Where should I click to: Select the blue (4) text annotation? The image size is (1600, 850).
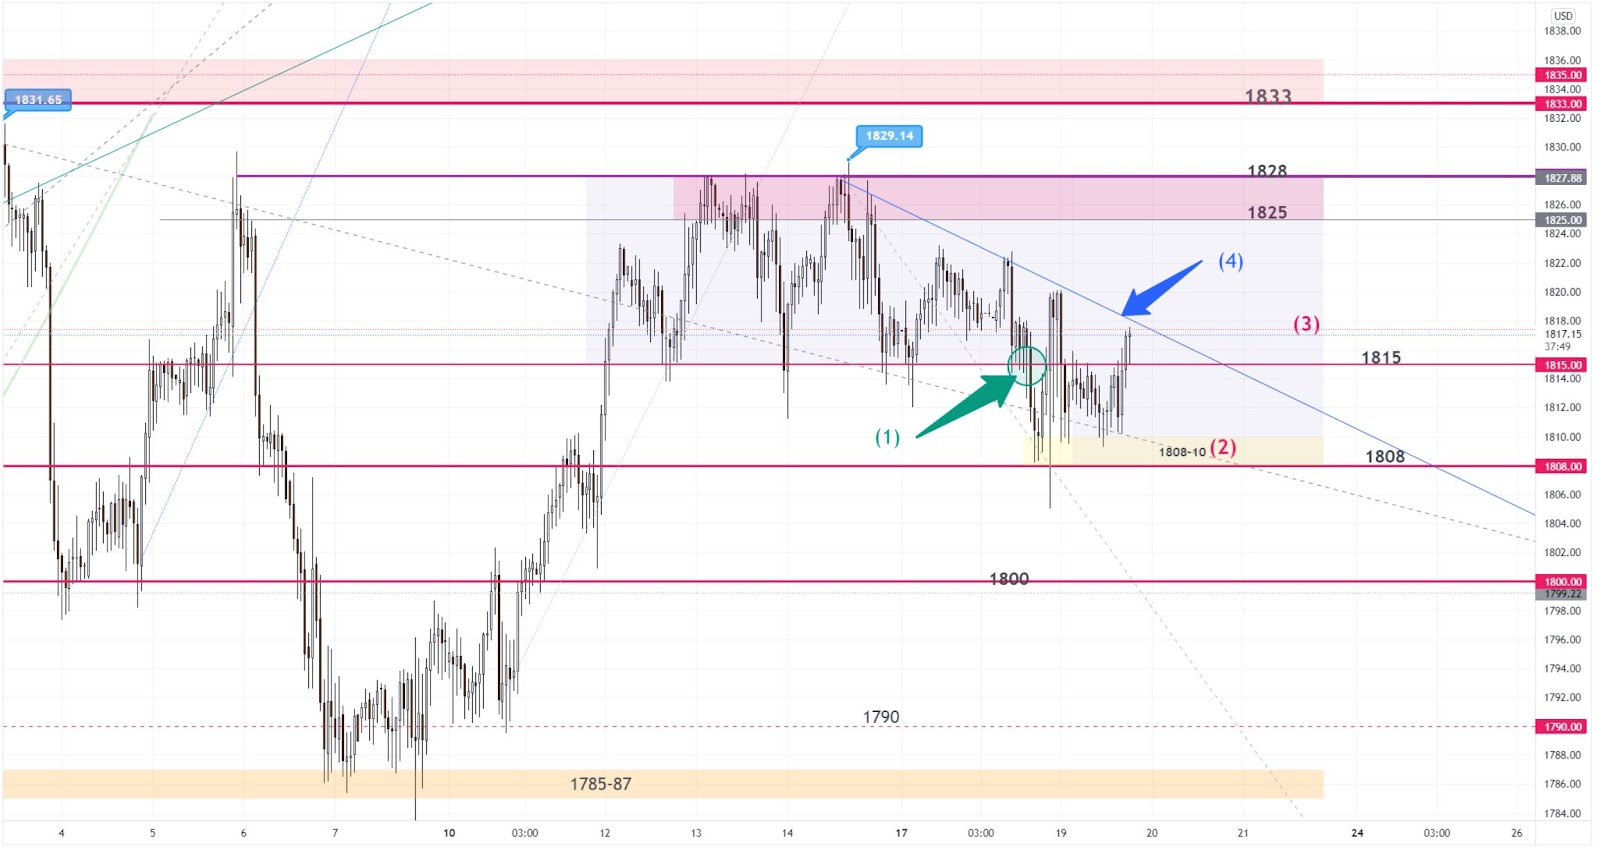pos(1230,261)
